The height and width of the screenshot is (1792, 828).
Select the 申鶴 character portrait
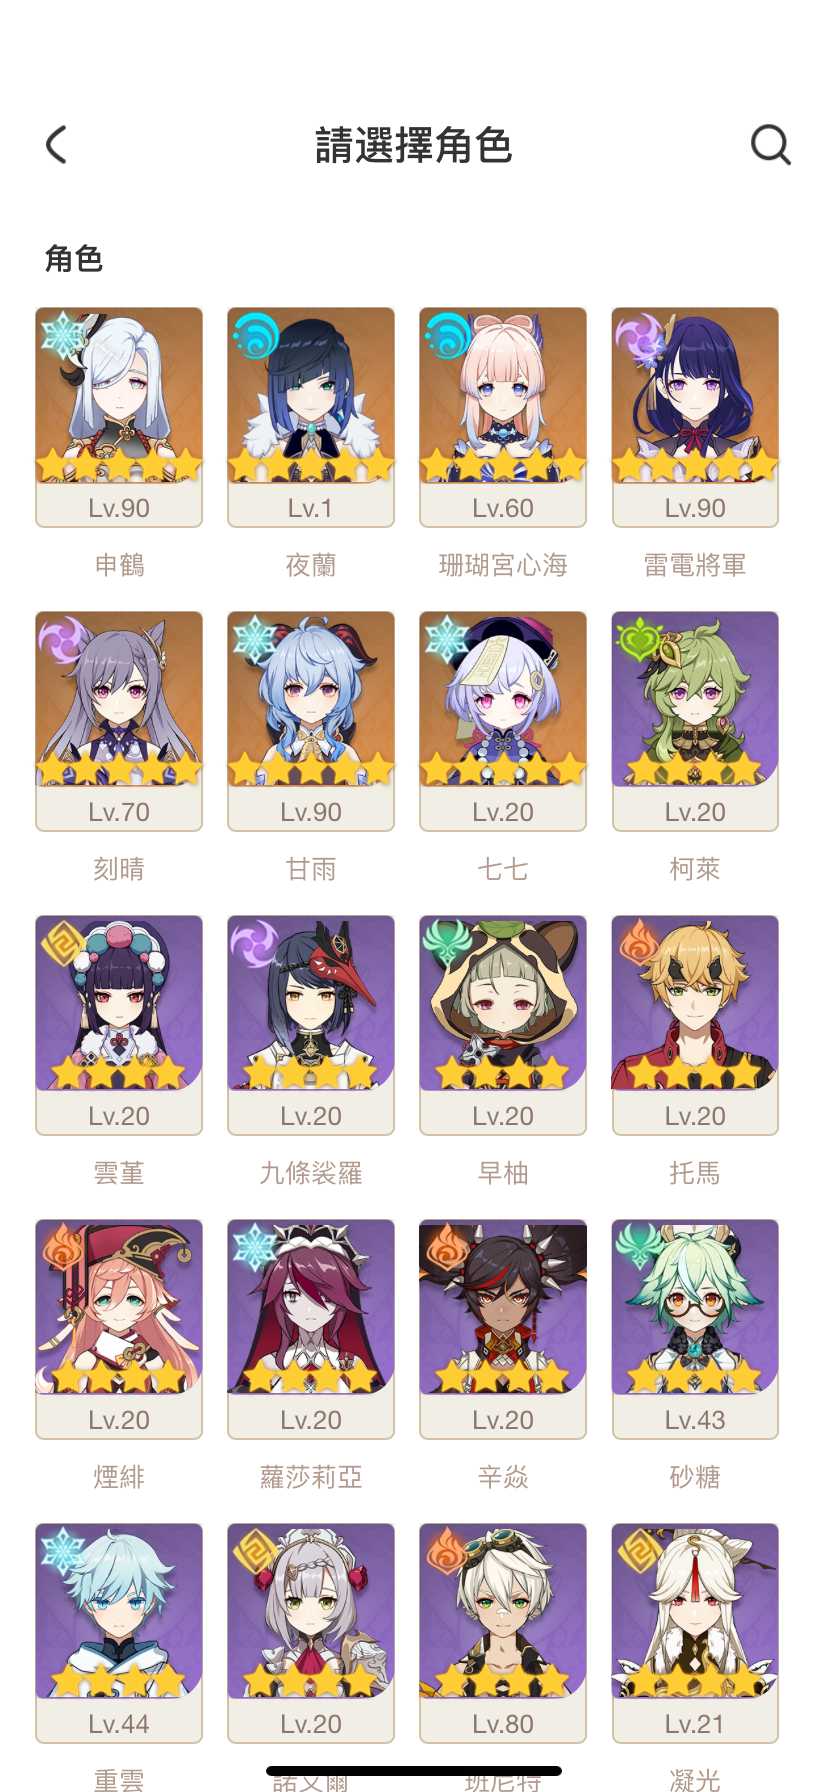(119, 417)
